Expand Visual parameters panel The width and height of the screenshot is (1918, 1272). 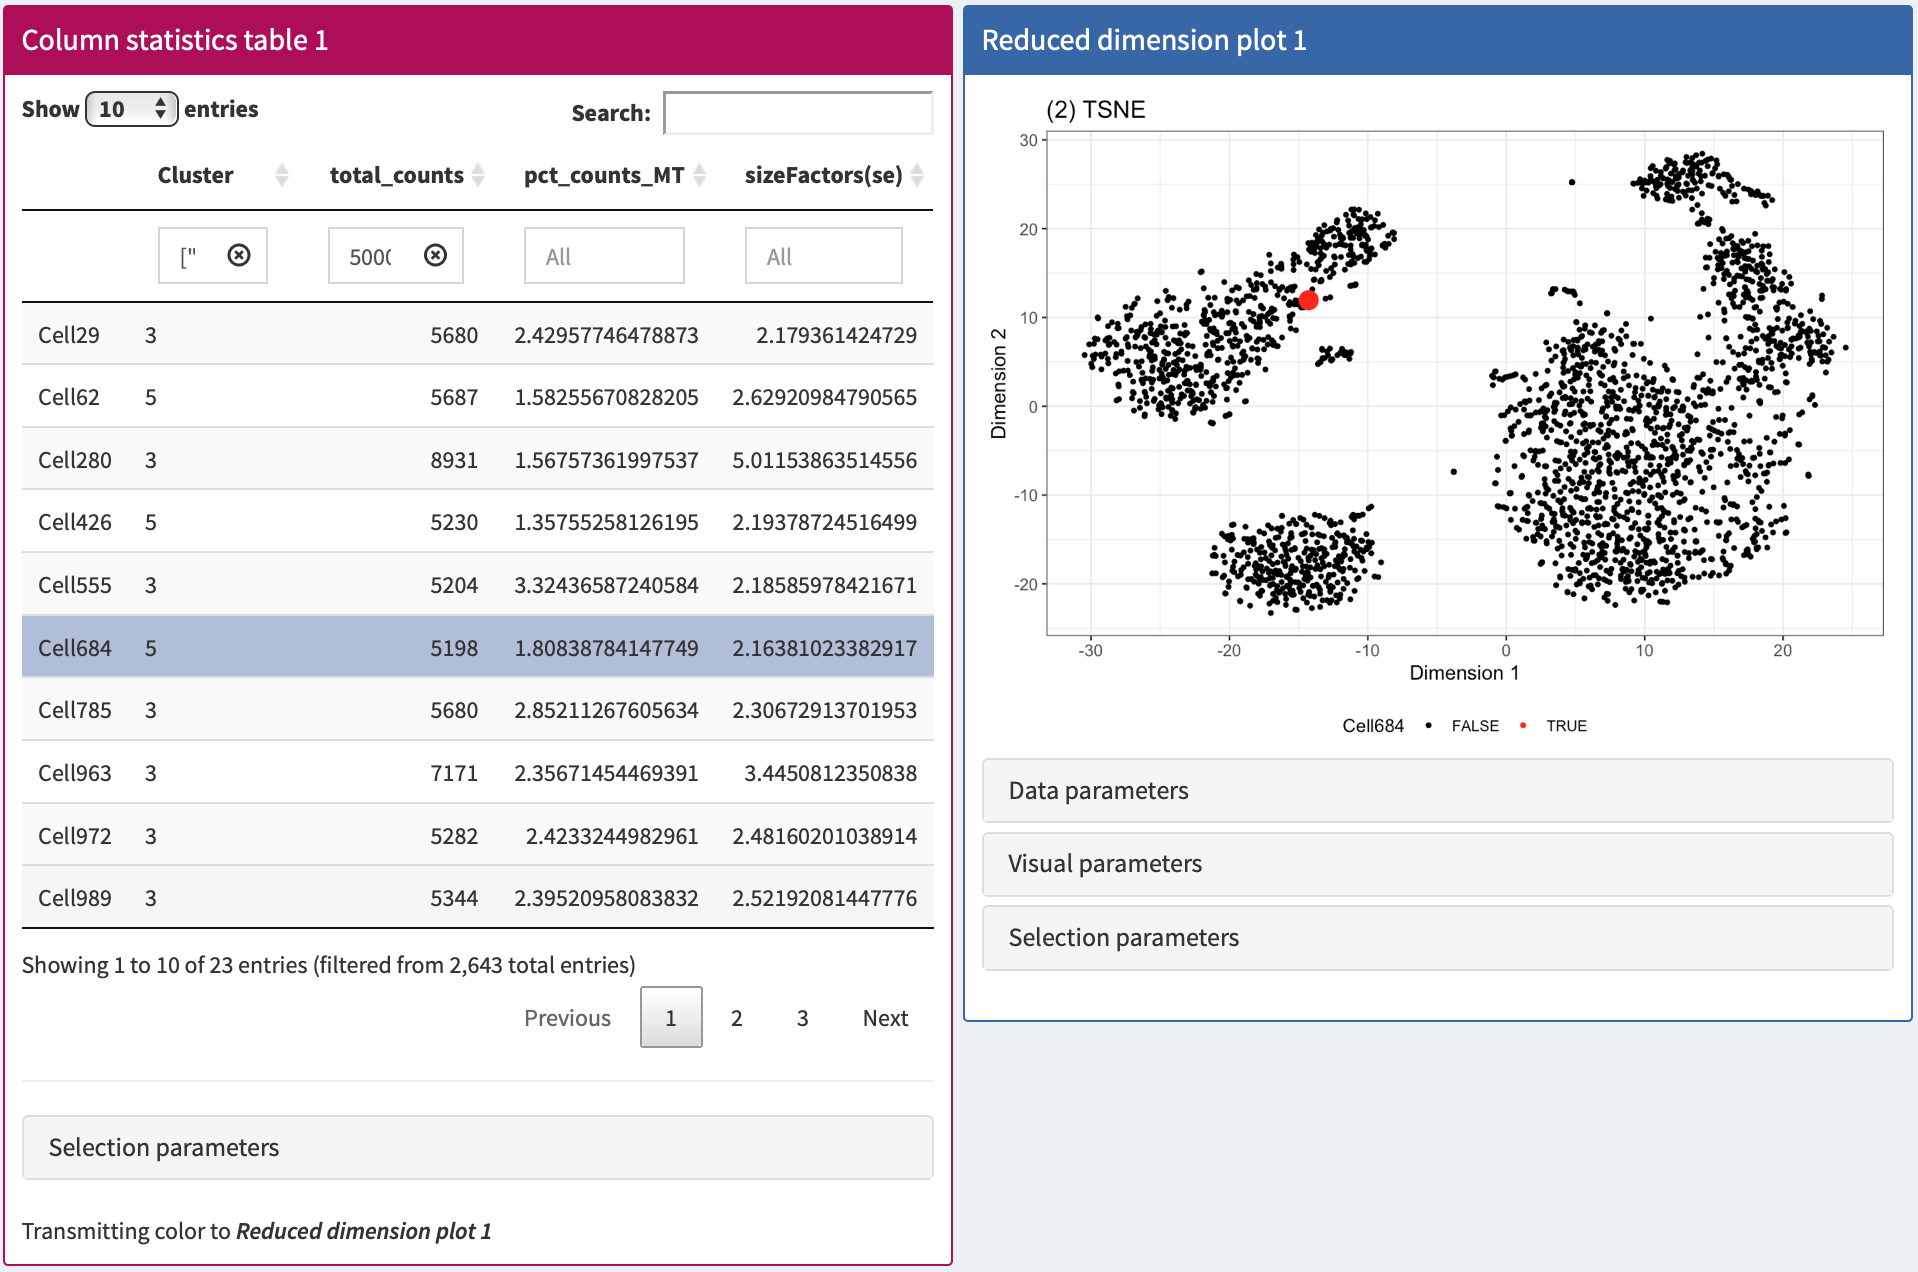[x=1437, y=864]
